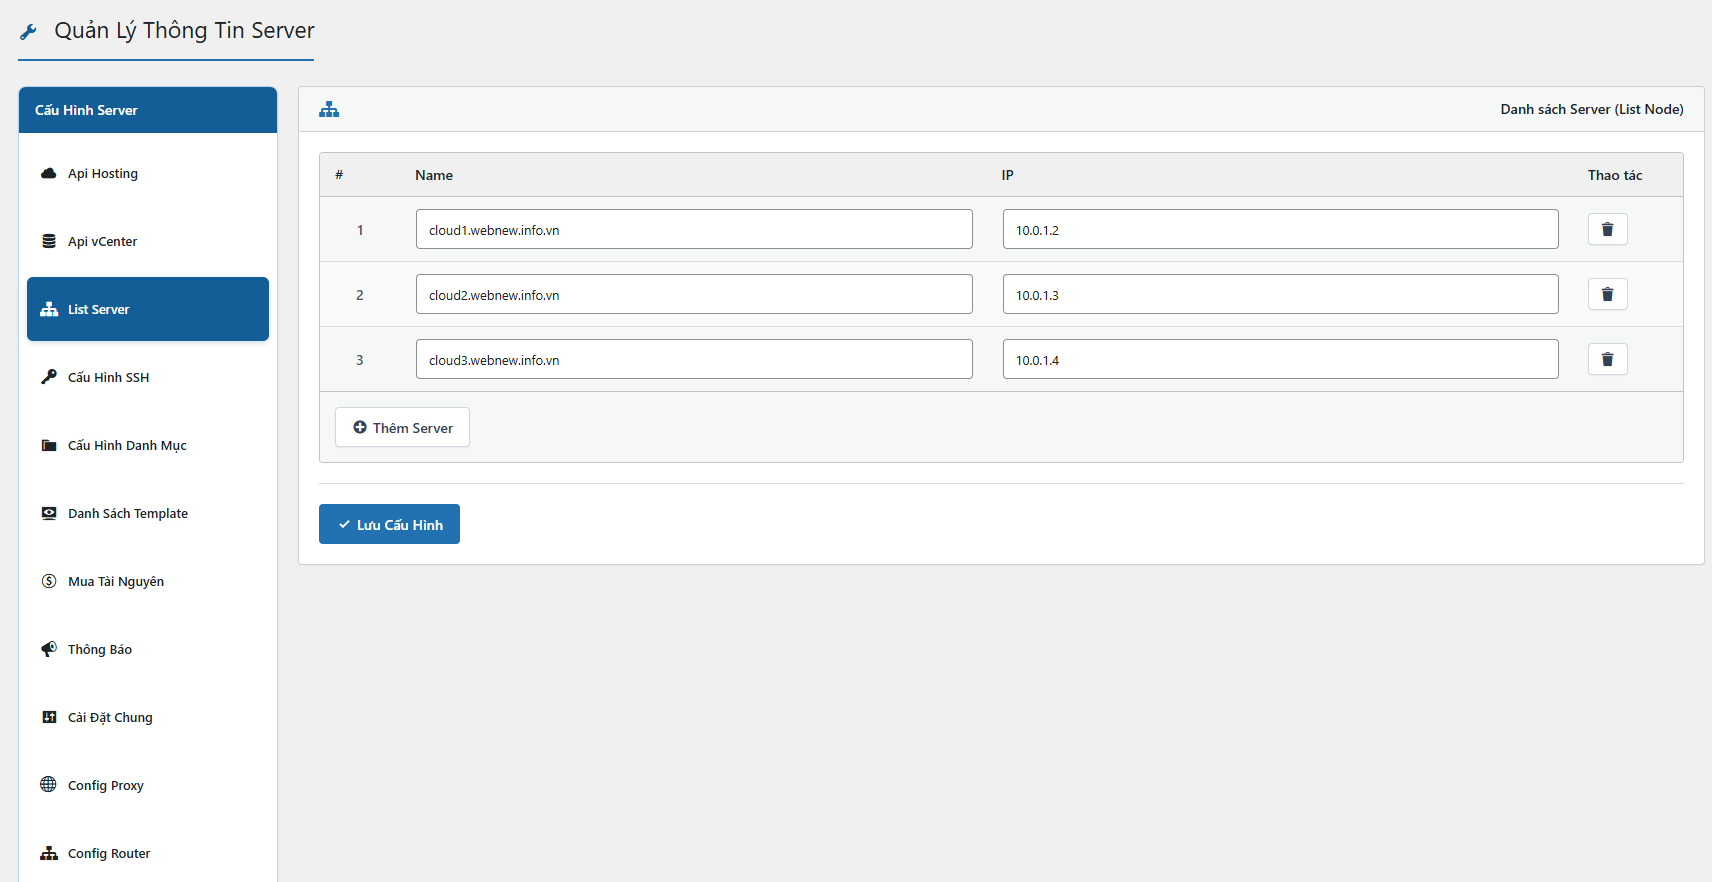This screenshot has height=882, width=1712.
Task: Click the globe icon for Config Proxy
Action: [48, 784]
